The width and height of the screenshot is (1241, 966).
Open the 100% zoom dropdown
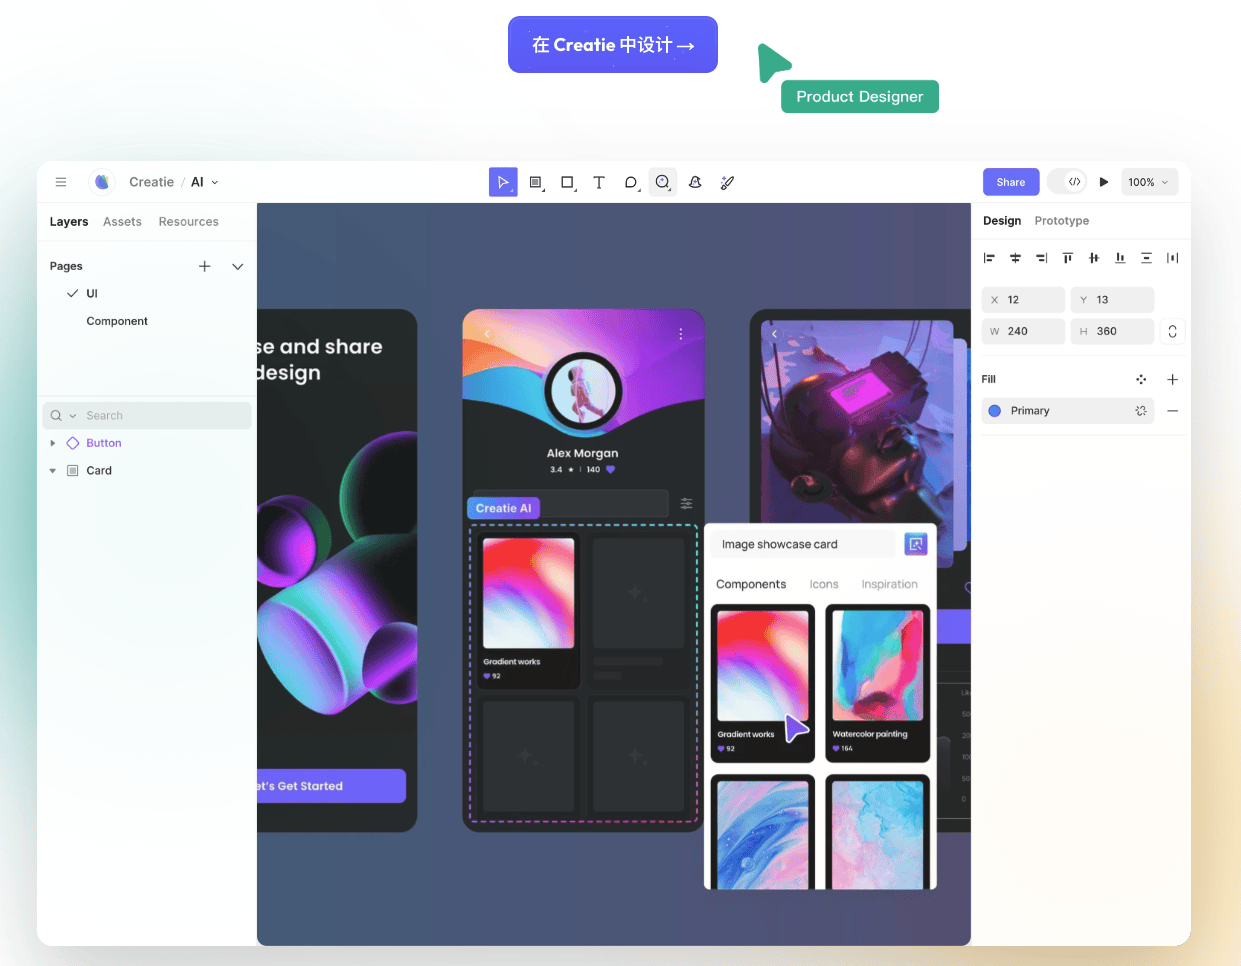(x=1149, y=182)
